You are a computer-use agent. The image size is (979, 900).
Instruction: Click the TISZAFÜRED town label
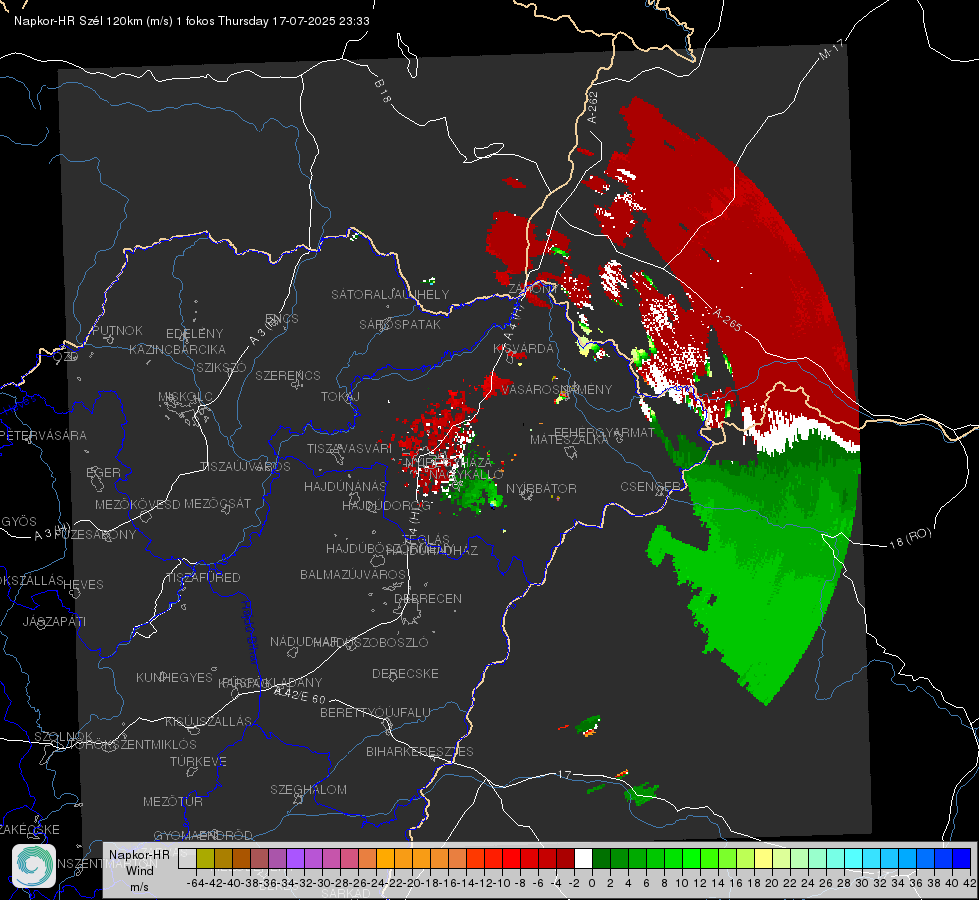point(203,578)
